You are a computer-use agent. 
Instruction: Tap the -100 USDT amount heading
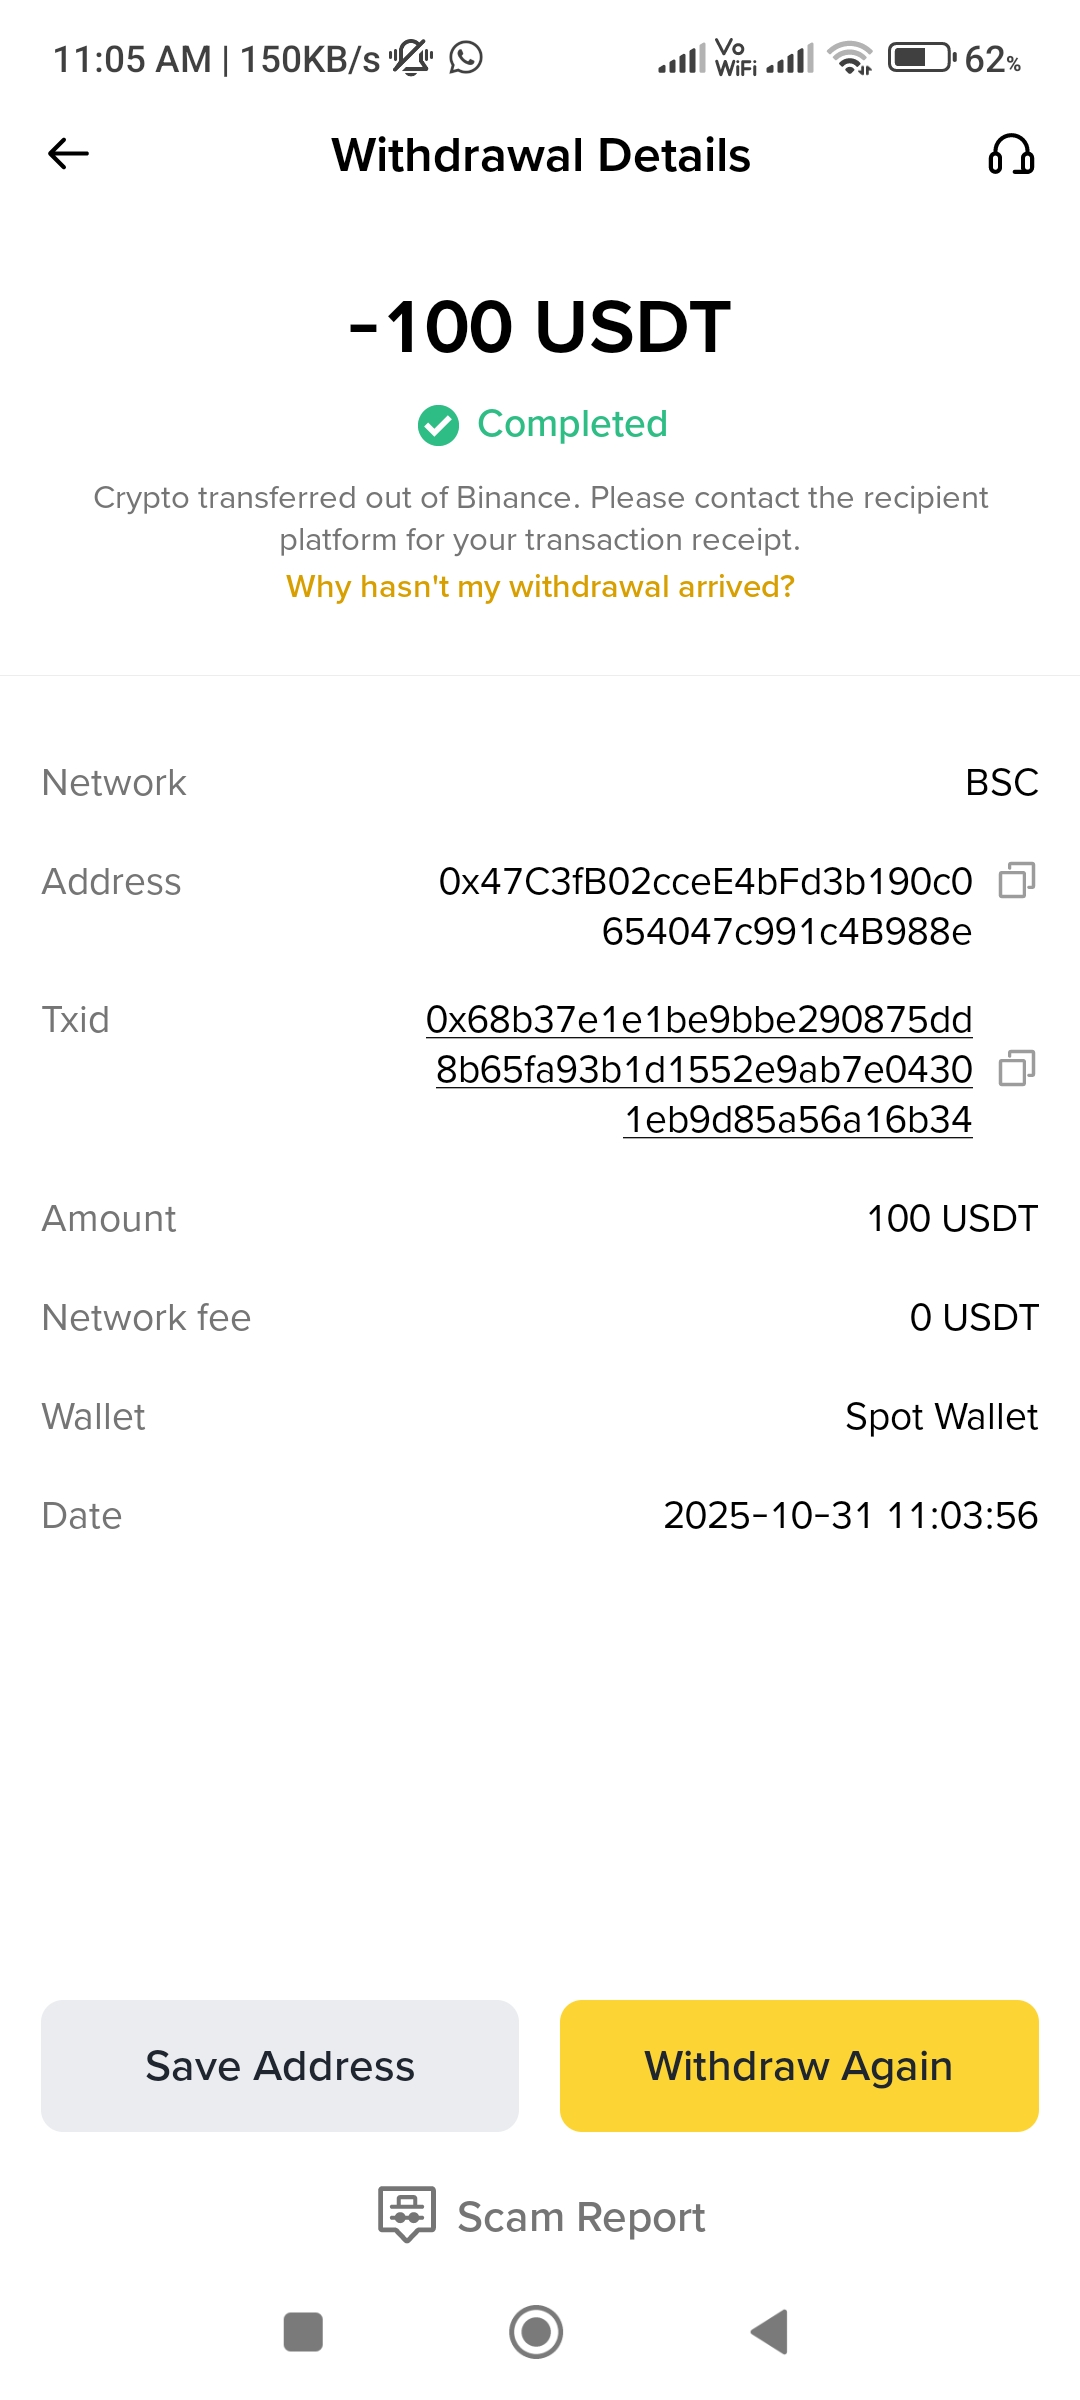pyautogui.click(x=540, y=327)
